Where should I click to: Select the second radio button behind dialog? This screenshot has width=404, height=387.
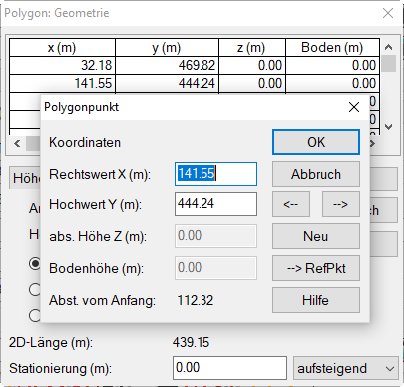[x=35, y=289]
